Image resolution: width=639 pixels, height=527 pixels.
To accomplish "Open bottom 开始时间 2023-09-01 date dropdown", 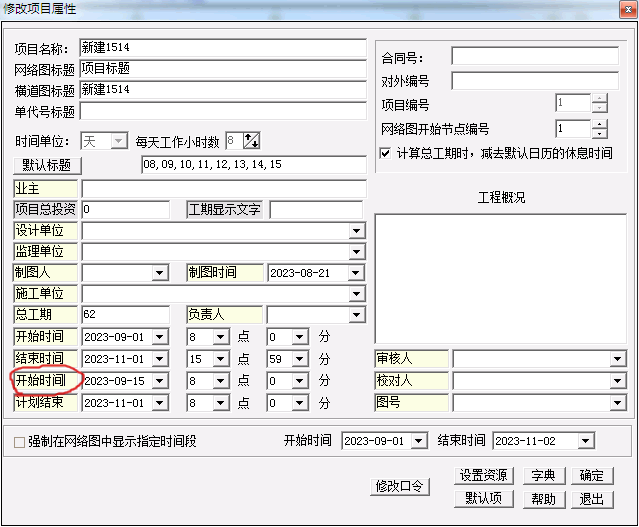I will click(419, 441).
